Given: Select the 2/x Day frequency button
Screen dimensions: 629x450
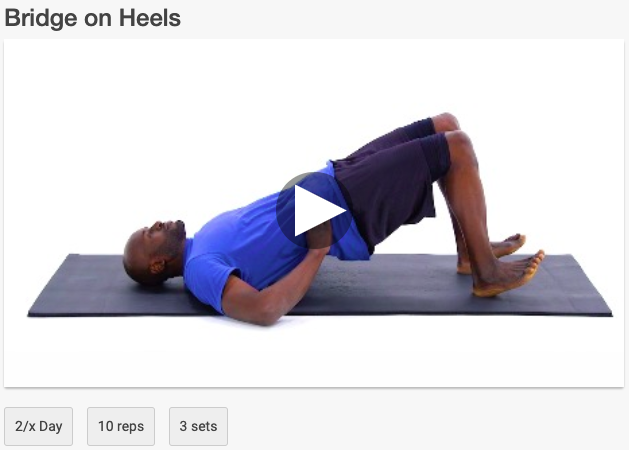Looking at the screenshot, I should [x=39, y=426].
